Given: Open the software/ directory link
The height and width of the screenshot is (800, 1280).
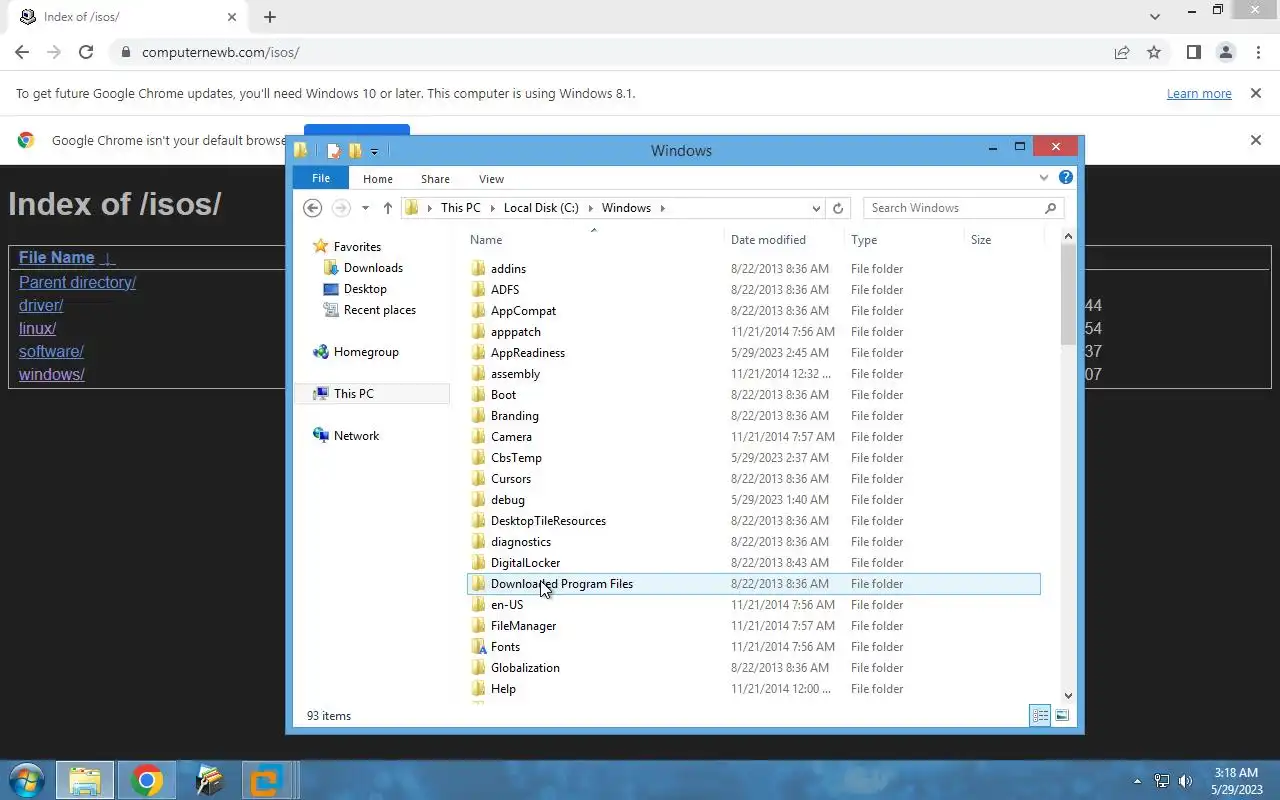Looking at the screenshot, I should click(x=51, y=351).
